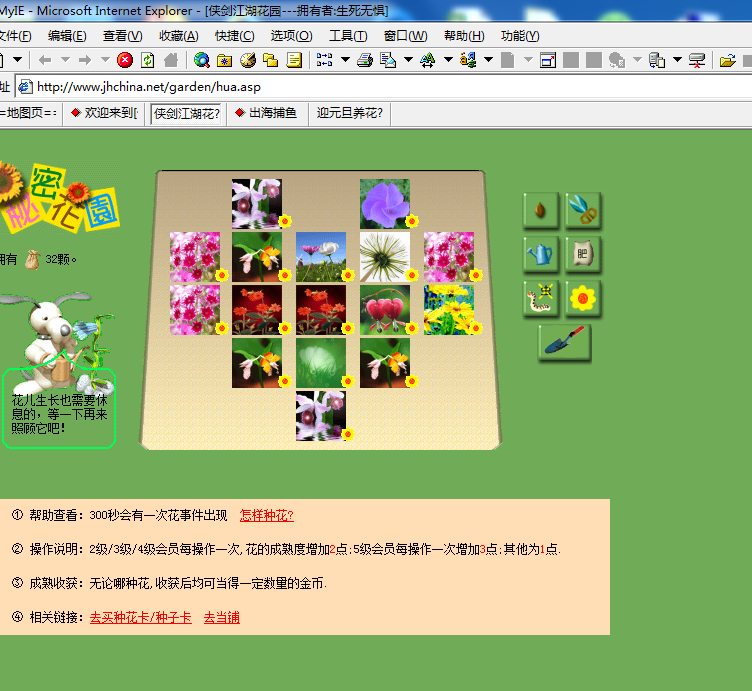This screenshot has width=752, height=691.
Task: Open the 文件(F) menu
Action: click(x=15, y=36)
